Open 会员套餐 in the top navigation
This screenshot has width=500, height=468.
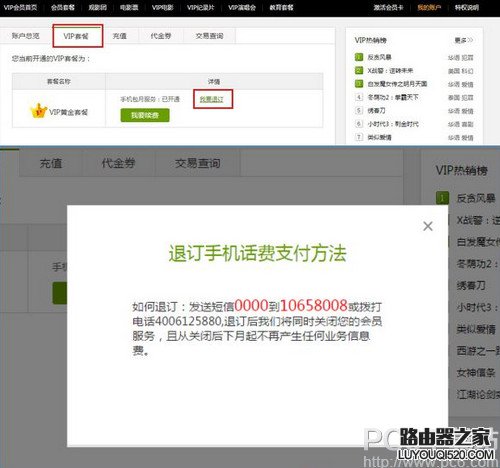click(63, 7)
